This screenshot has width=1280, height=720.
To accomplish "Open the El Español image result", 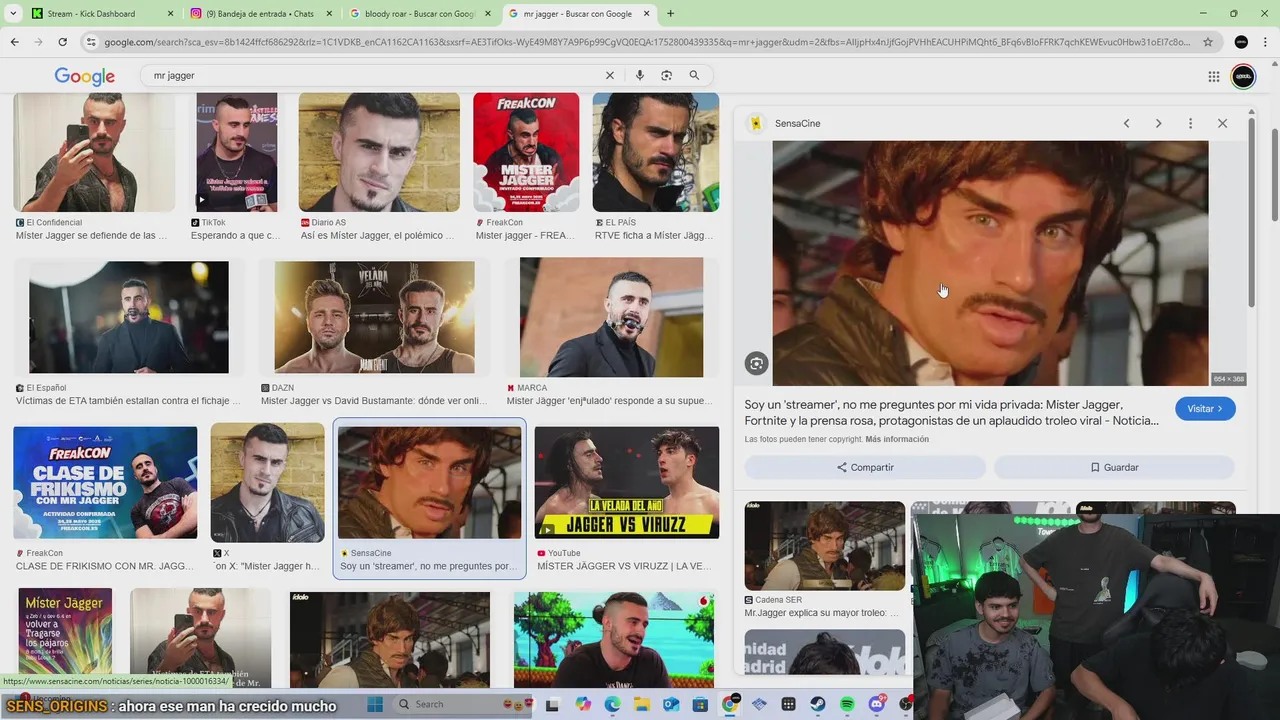I will click(x=128, y=317).
